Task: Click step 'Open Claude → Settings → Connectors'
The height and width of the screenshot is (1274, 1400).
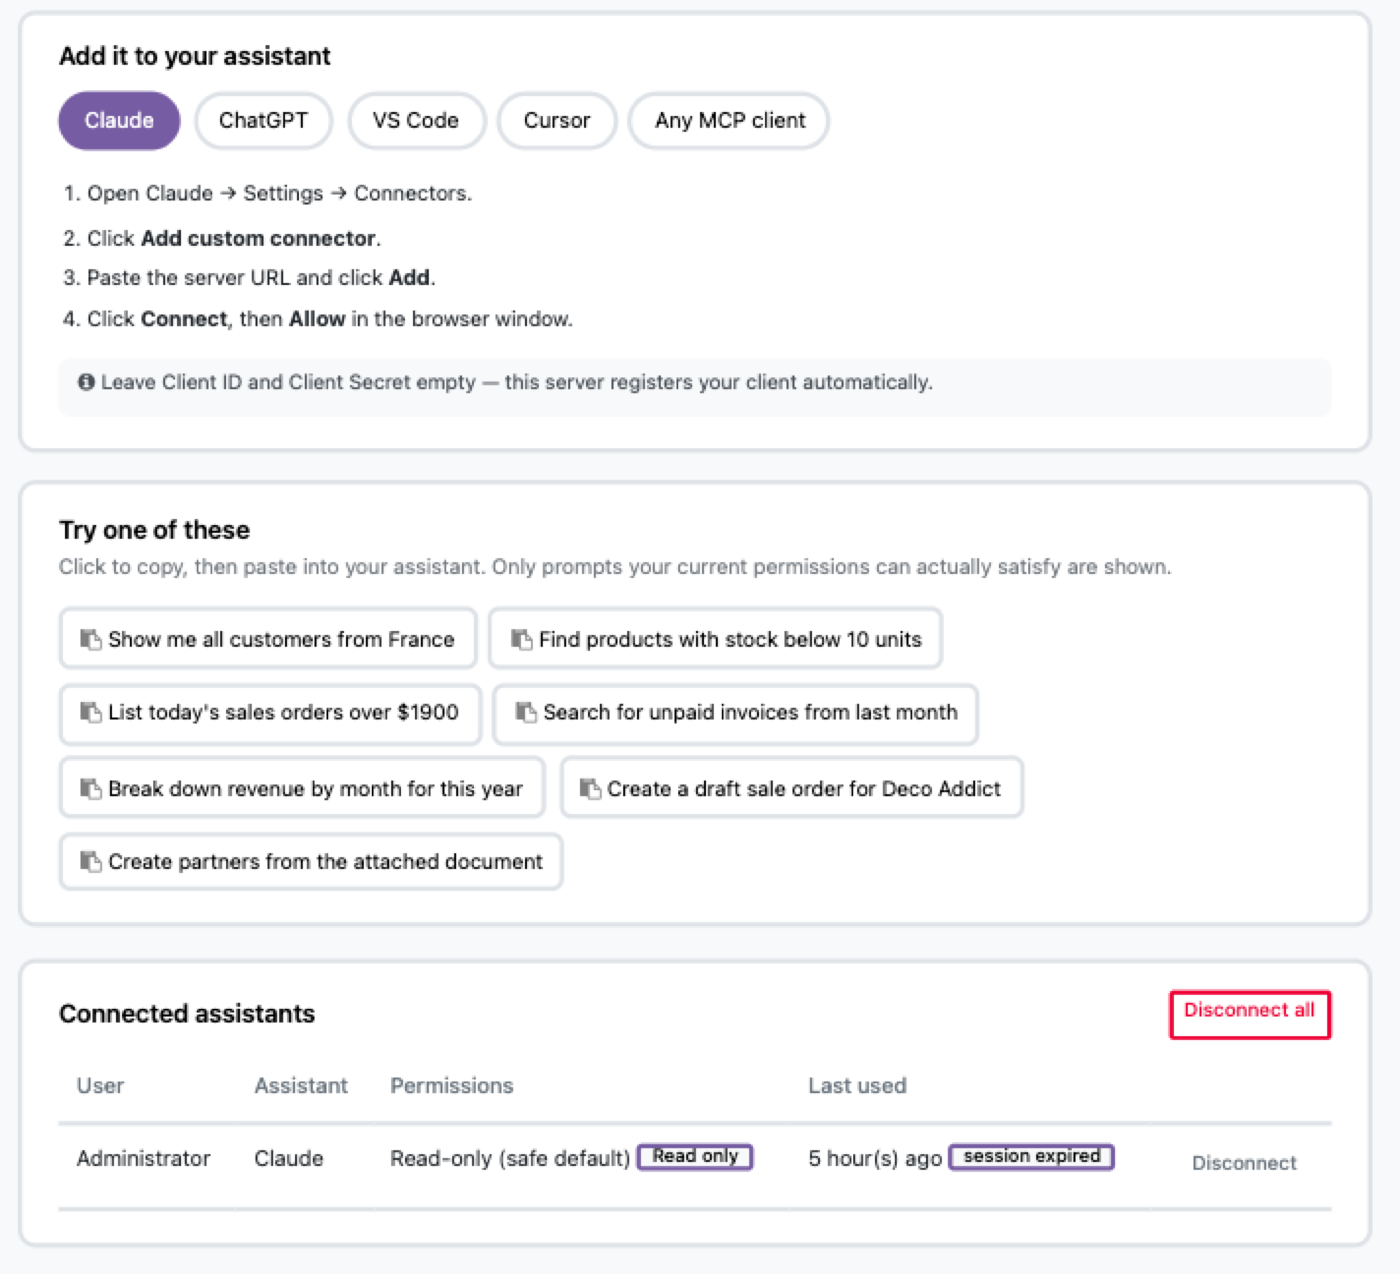Action: [268, 193]
